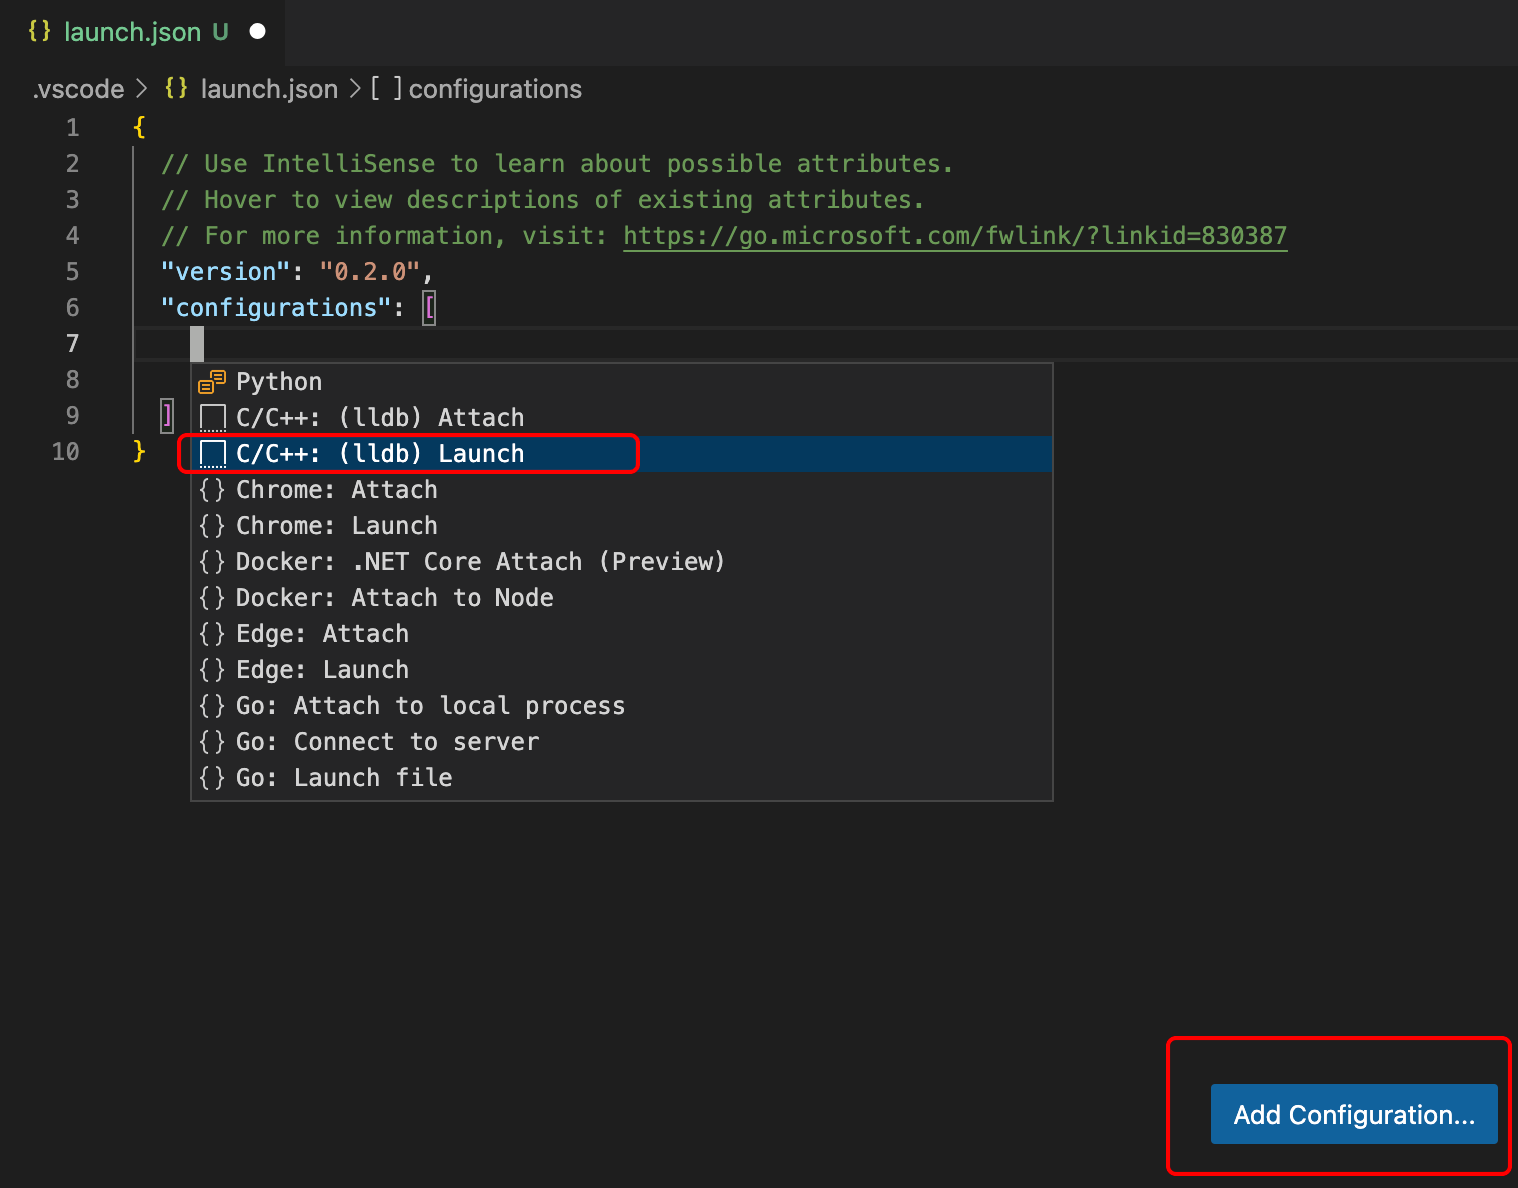Click line number 6 in gutter
The height and width of the screenshot is (1188, 1518).
72,308
